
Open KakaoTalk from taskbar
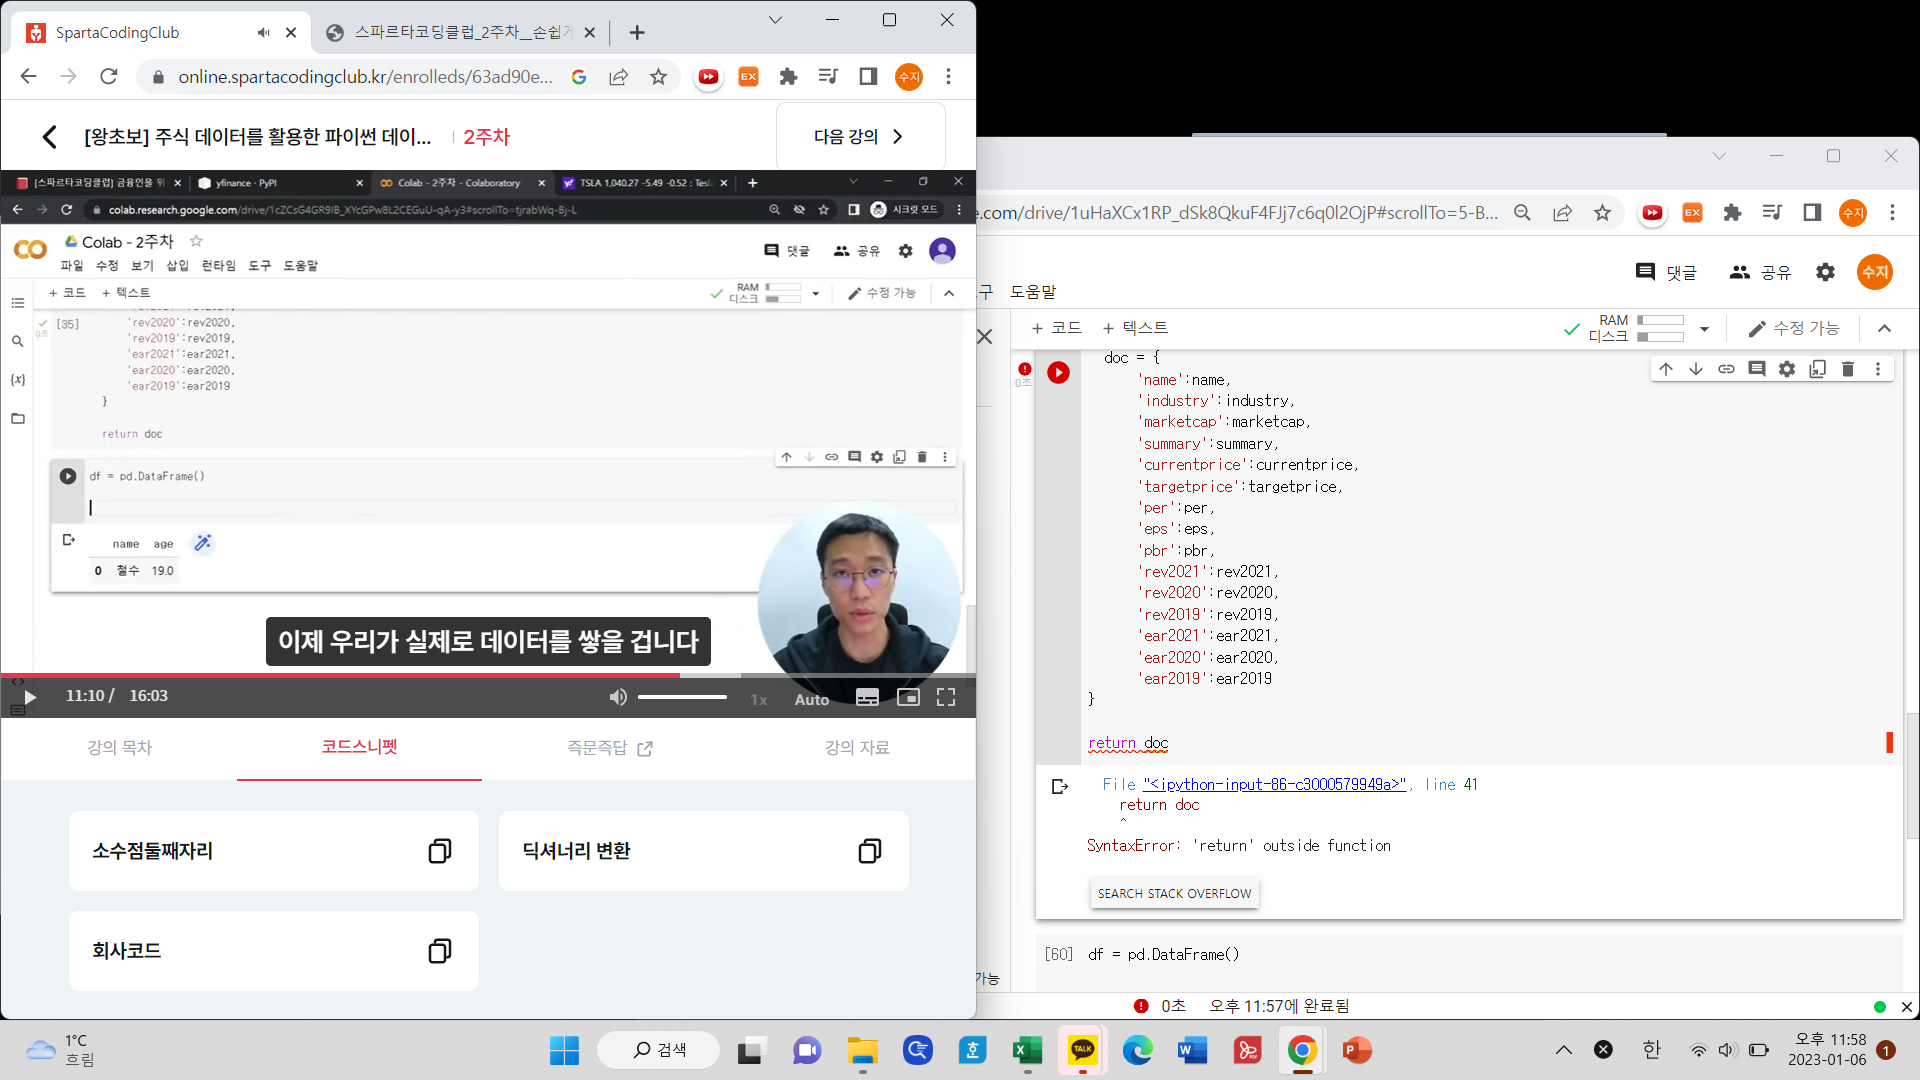[x=1082, y=1050]
